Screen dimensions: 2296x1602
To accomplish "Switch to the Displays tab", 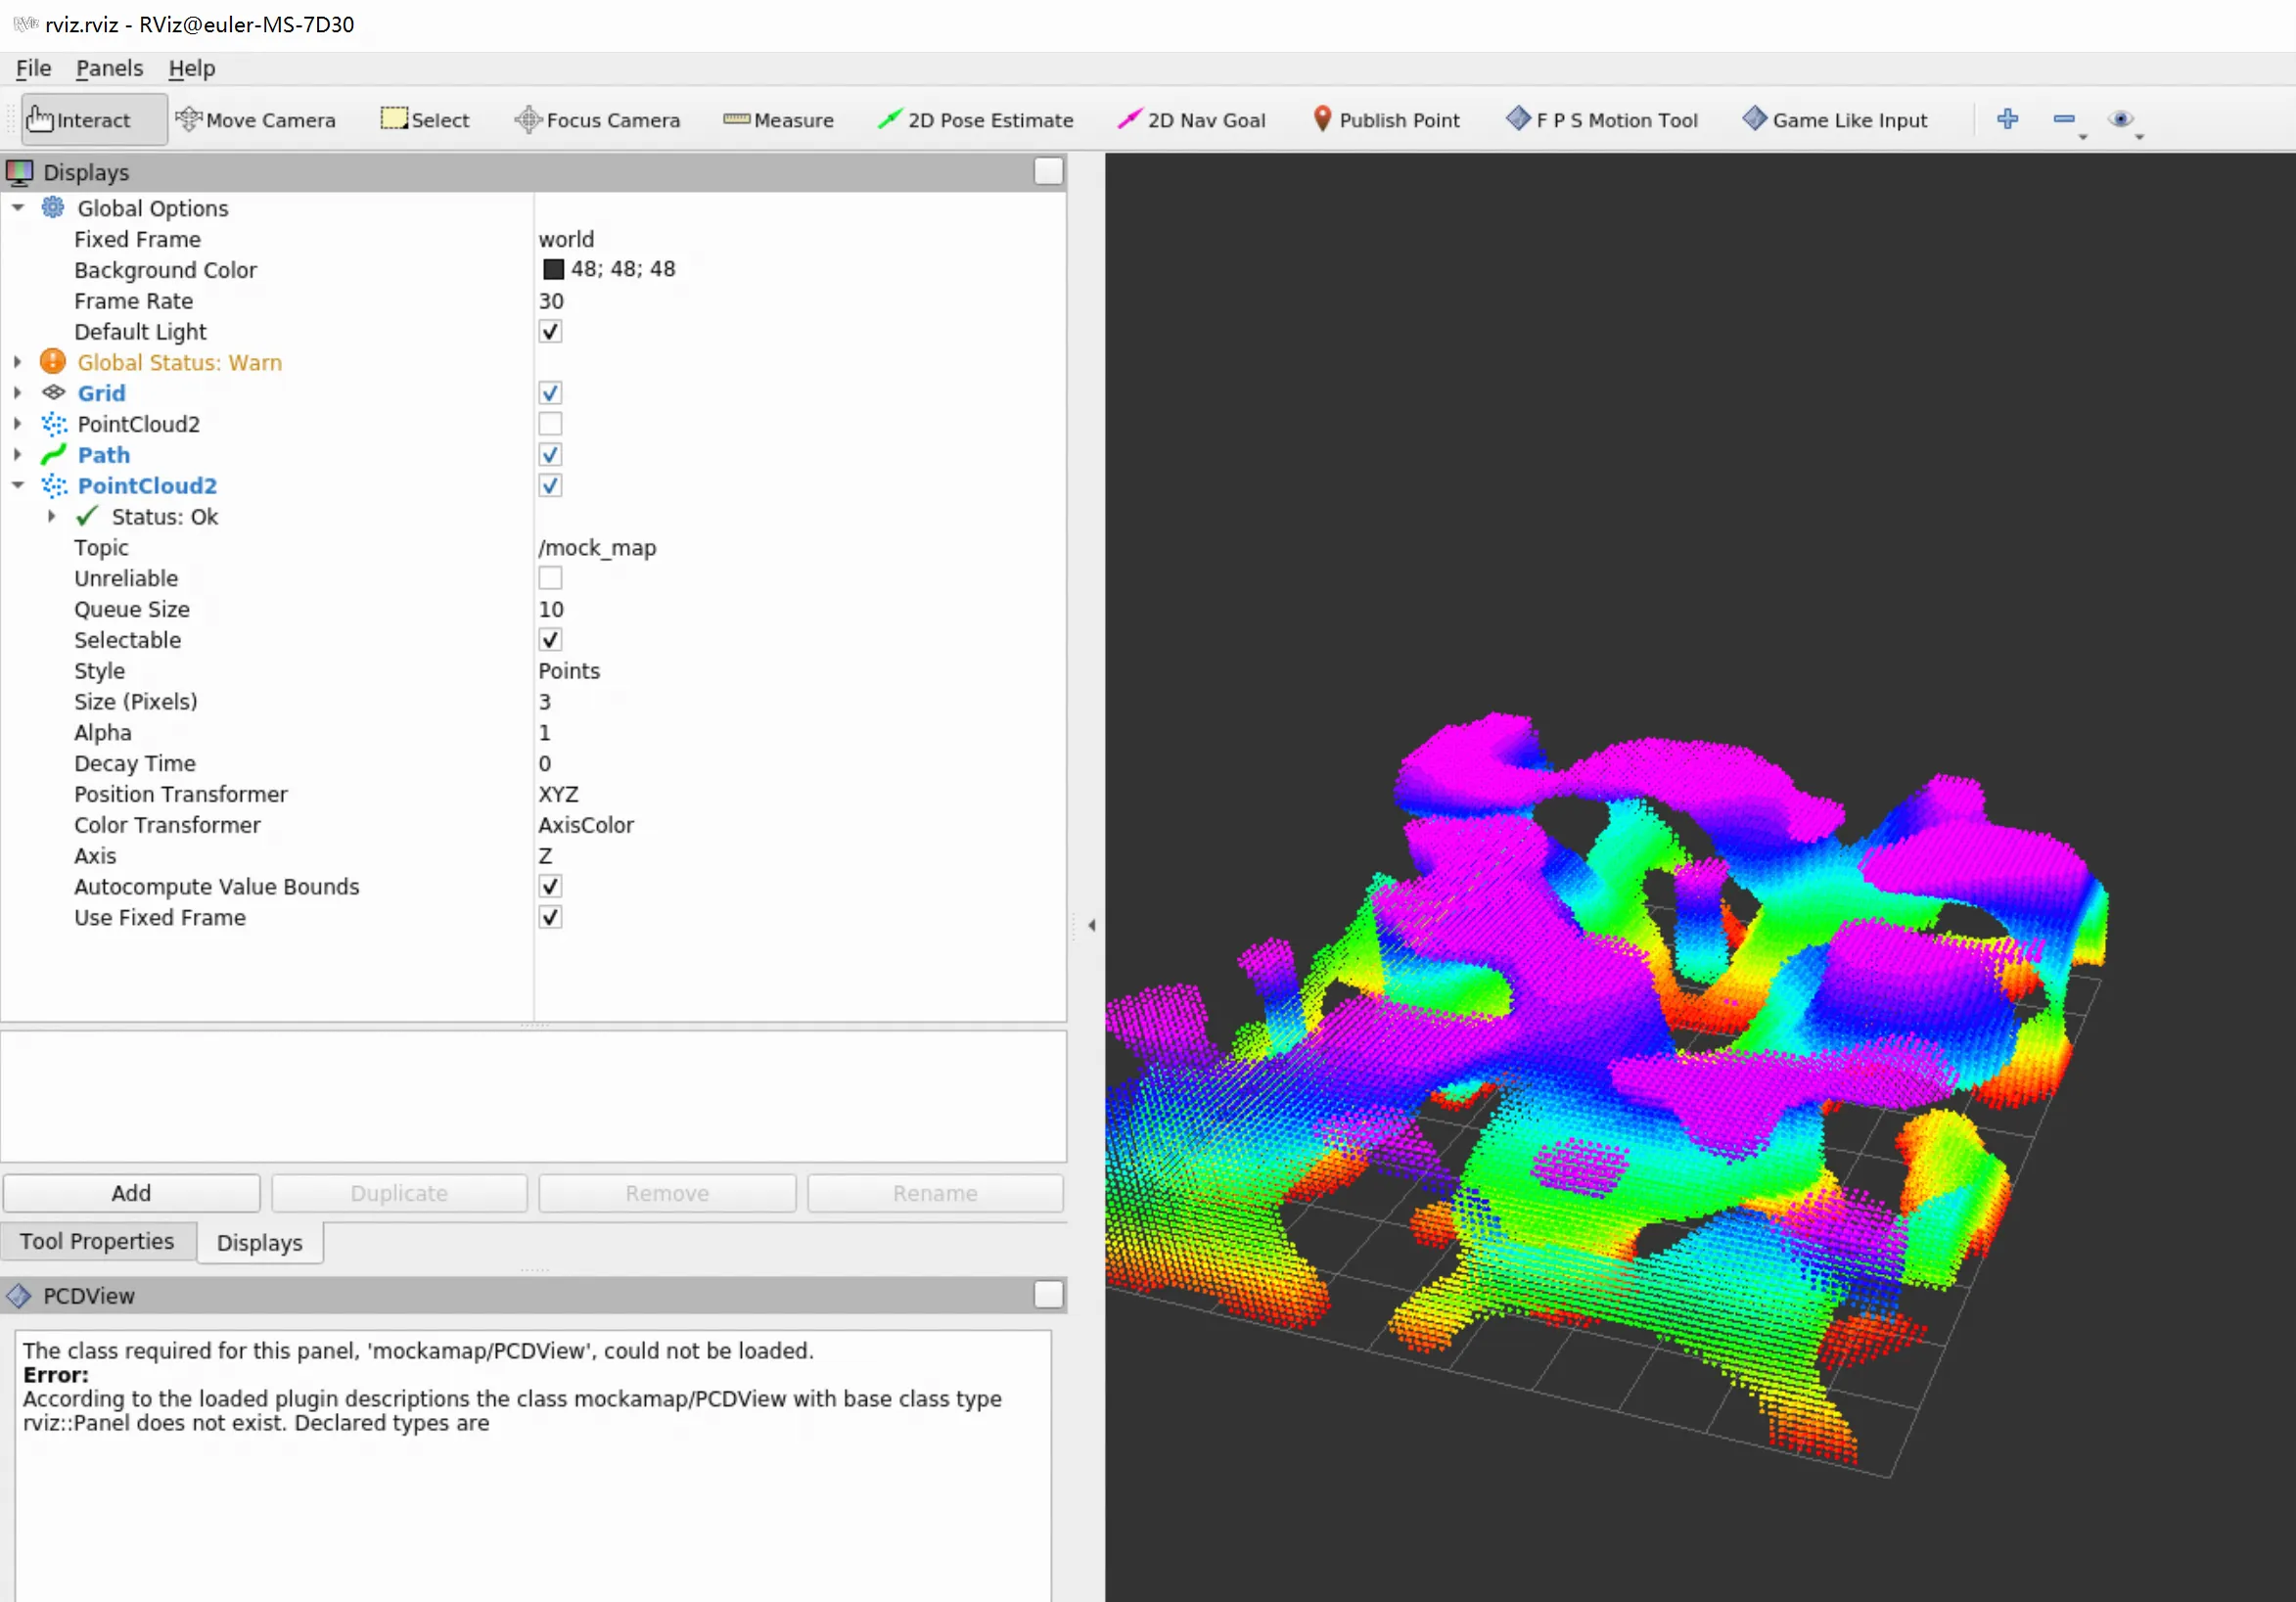I will tap(260, 1243).
